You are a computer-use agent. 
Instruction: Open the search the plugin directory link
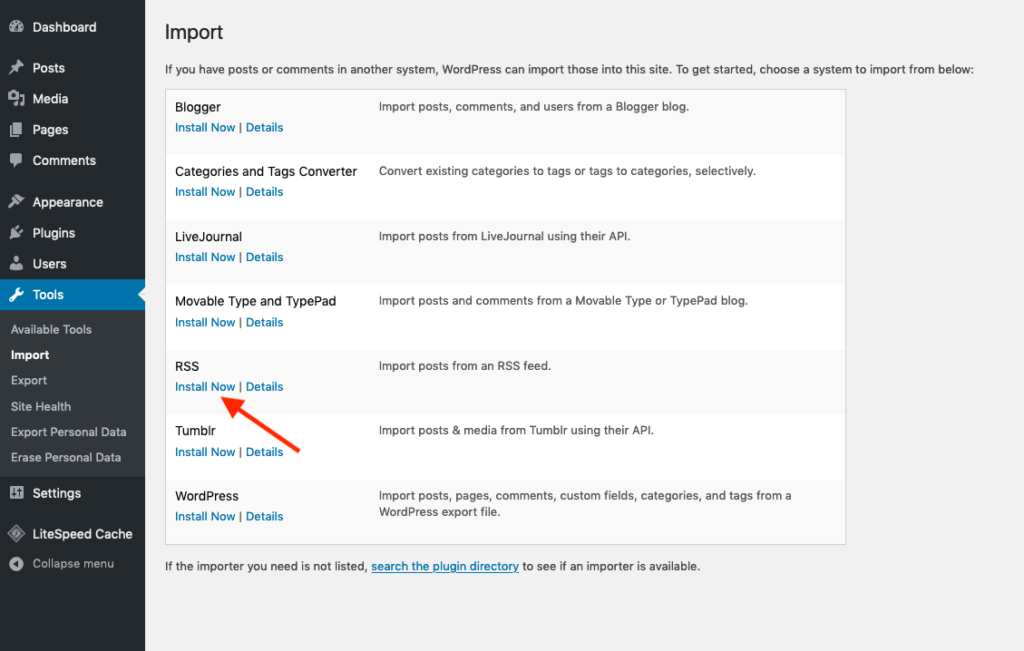(x=445, y=566)
